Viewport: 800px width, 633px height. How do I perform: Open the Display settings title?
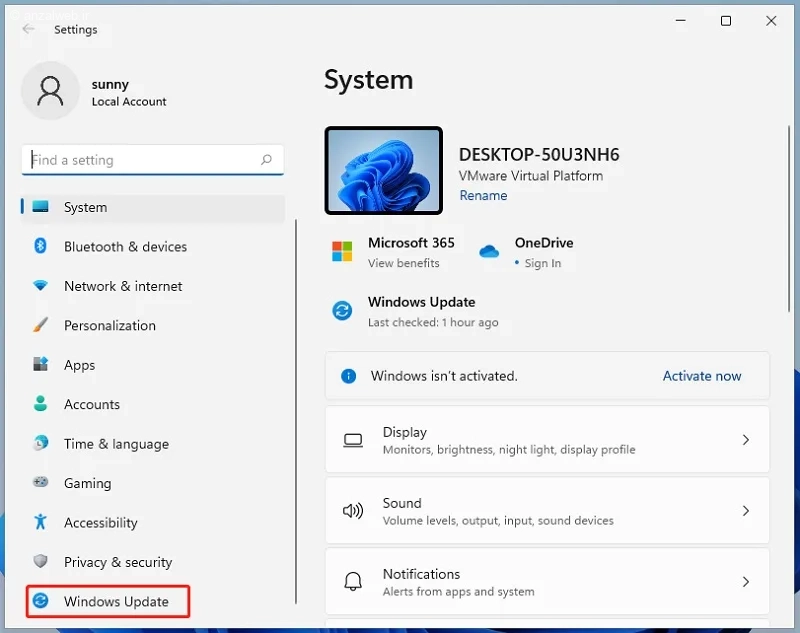coord(405,432)
